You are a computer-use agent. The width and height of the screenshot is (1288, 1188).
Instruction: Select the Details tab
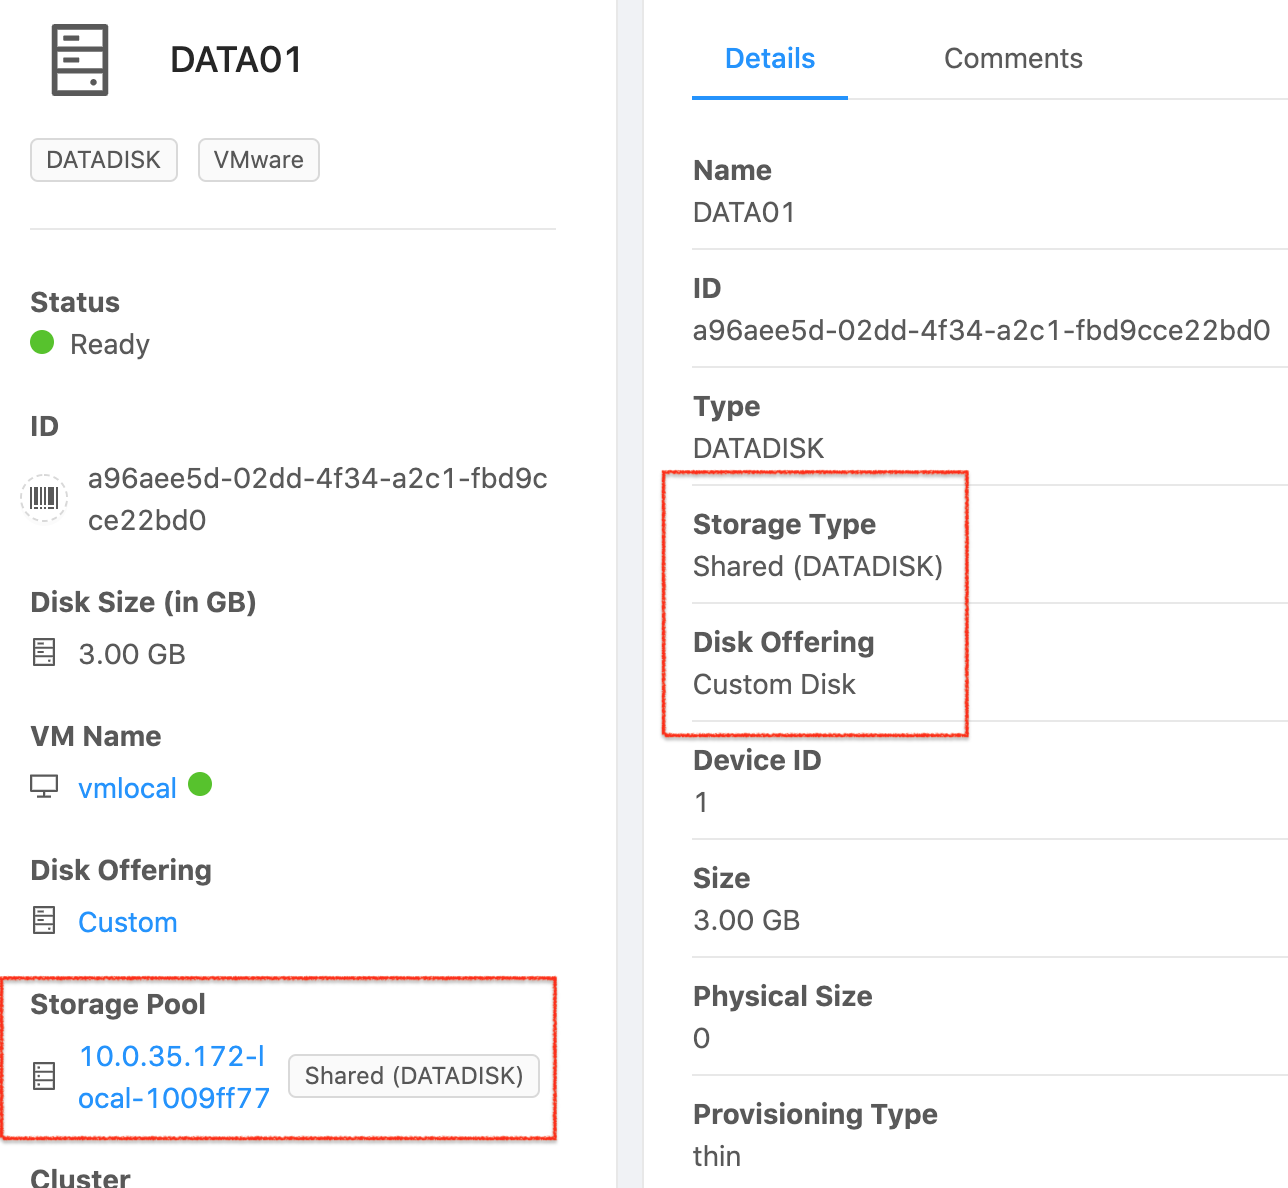pos(769,58)
